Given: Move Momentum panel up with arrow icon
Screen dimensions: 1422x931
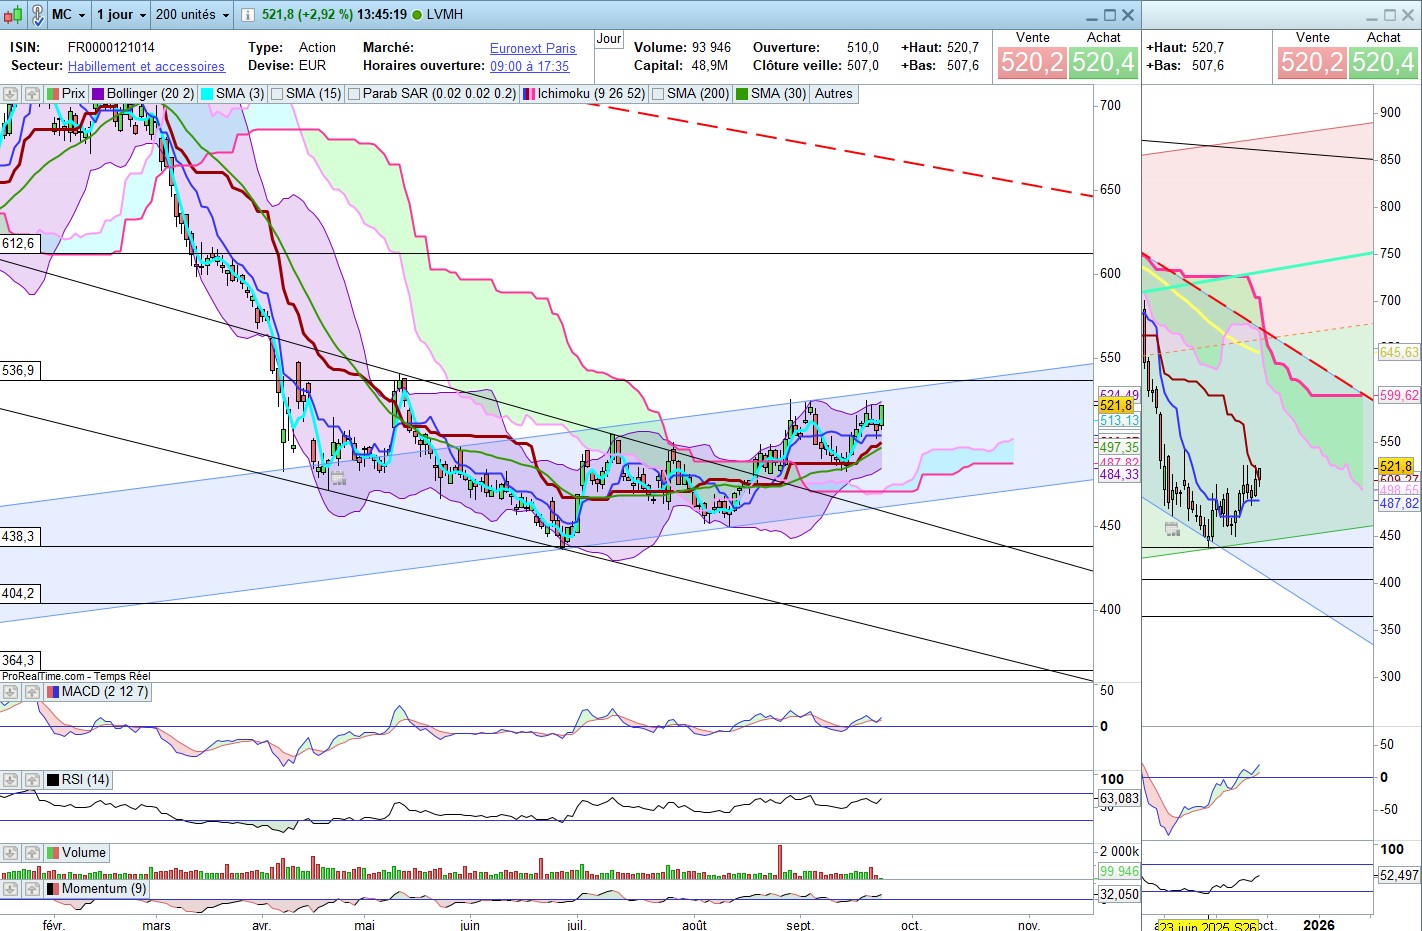Looking at the screenshot, I should pyautogui.click(x=32, y=889).
